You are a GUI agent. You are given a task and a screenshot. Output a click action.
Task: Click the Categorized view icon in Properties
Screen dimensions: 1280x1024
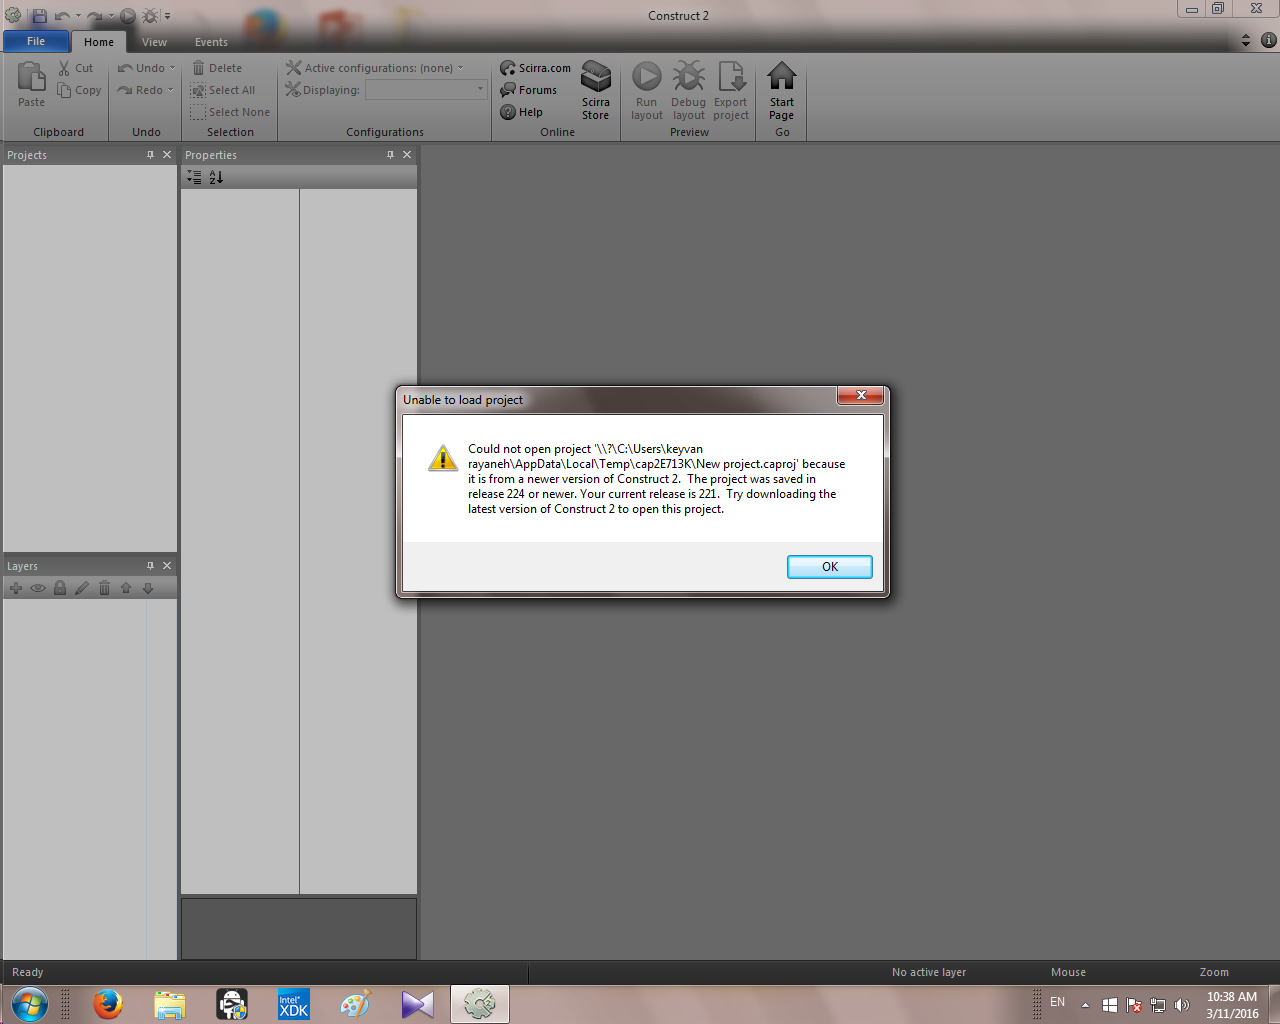click(194, 177)
